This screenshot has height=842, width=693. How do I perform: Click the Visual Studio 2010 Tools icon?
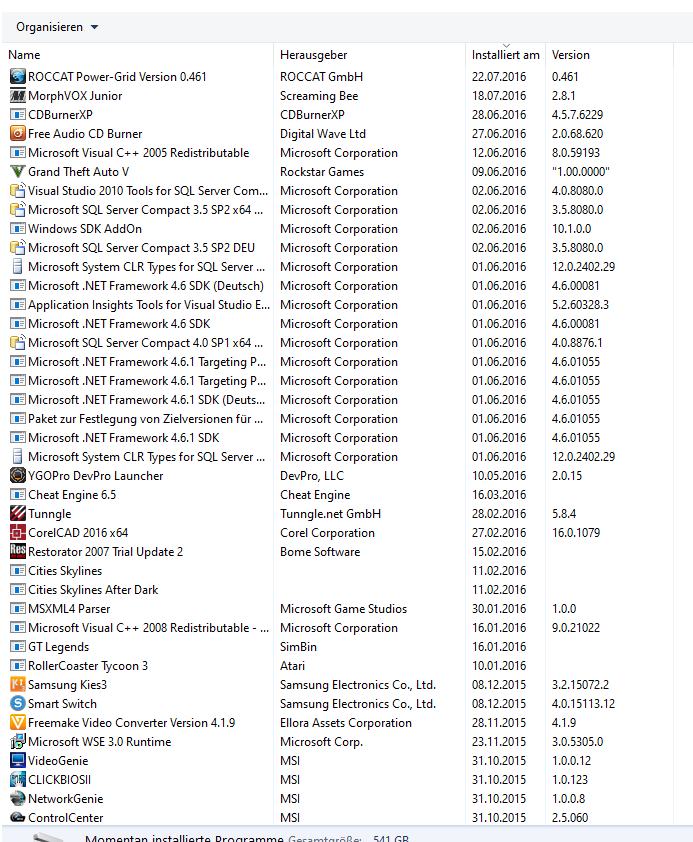click(x=18, y=191)
